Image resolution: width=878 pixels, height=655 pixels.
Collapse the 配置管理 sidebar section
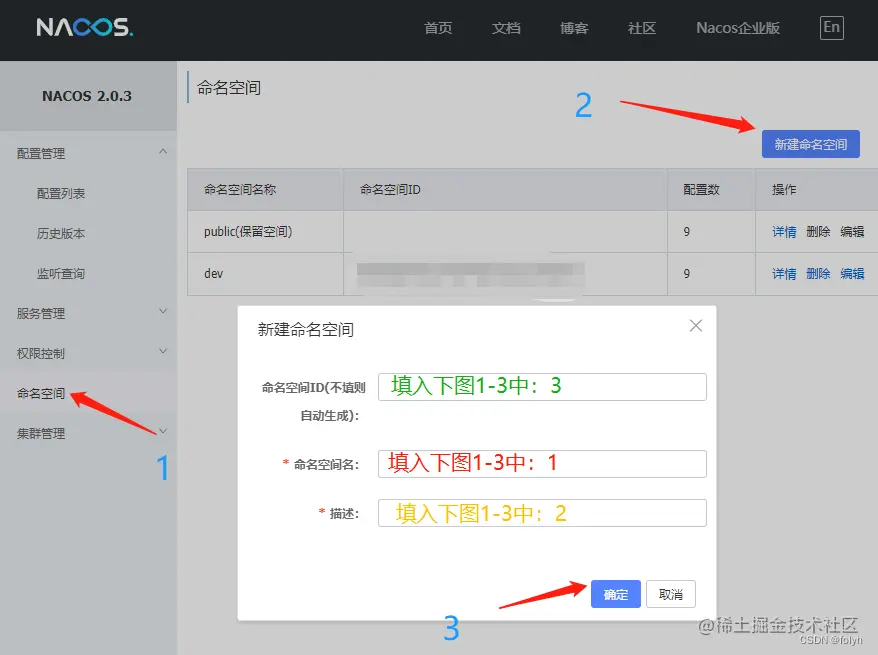162,152
